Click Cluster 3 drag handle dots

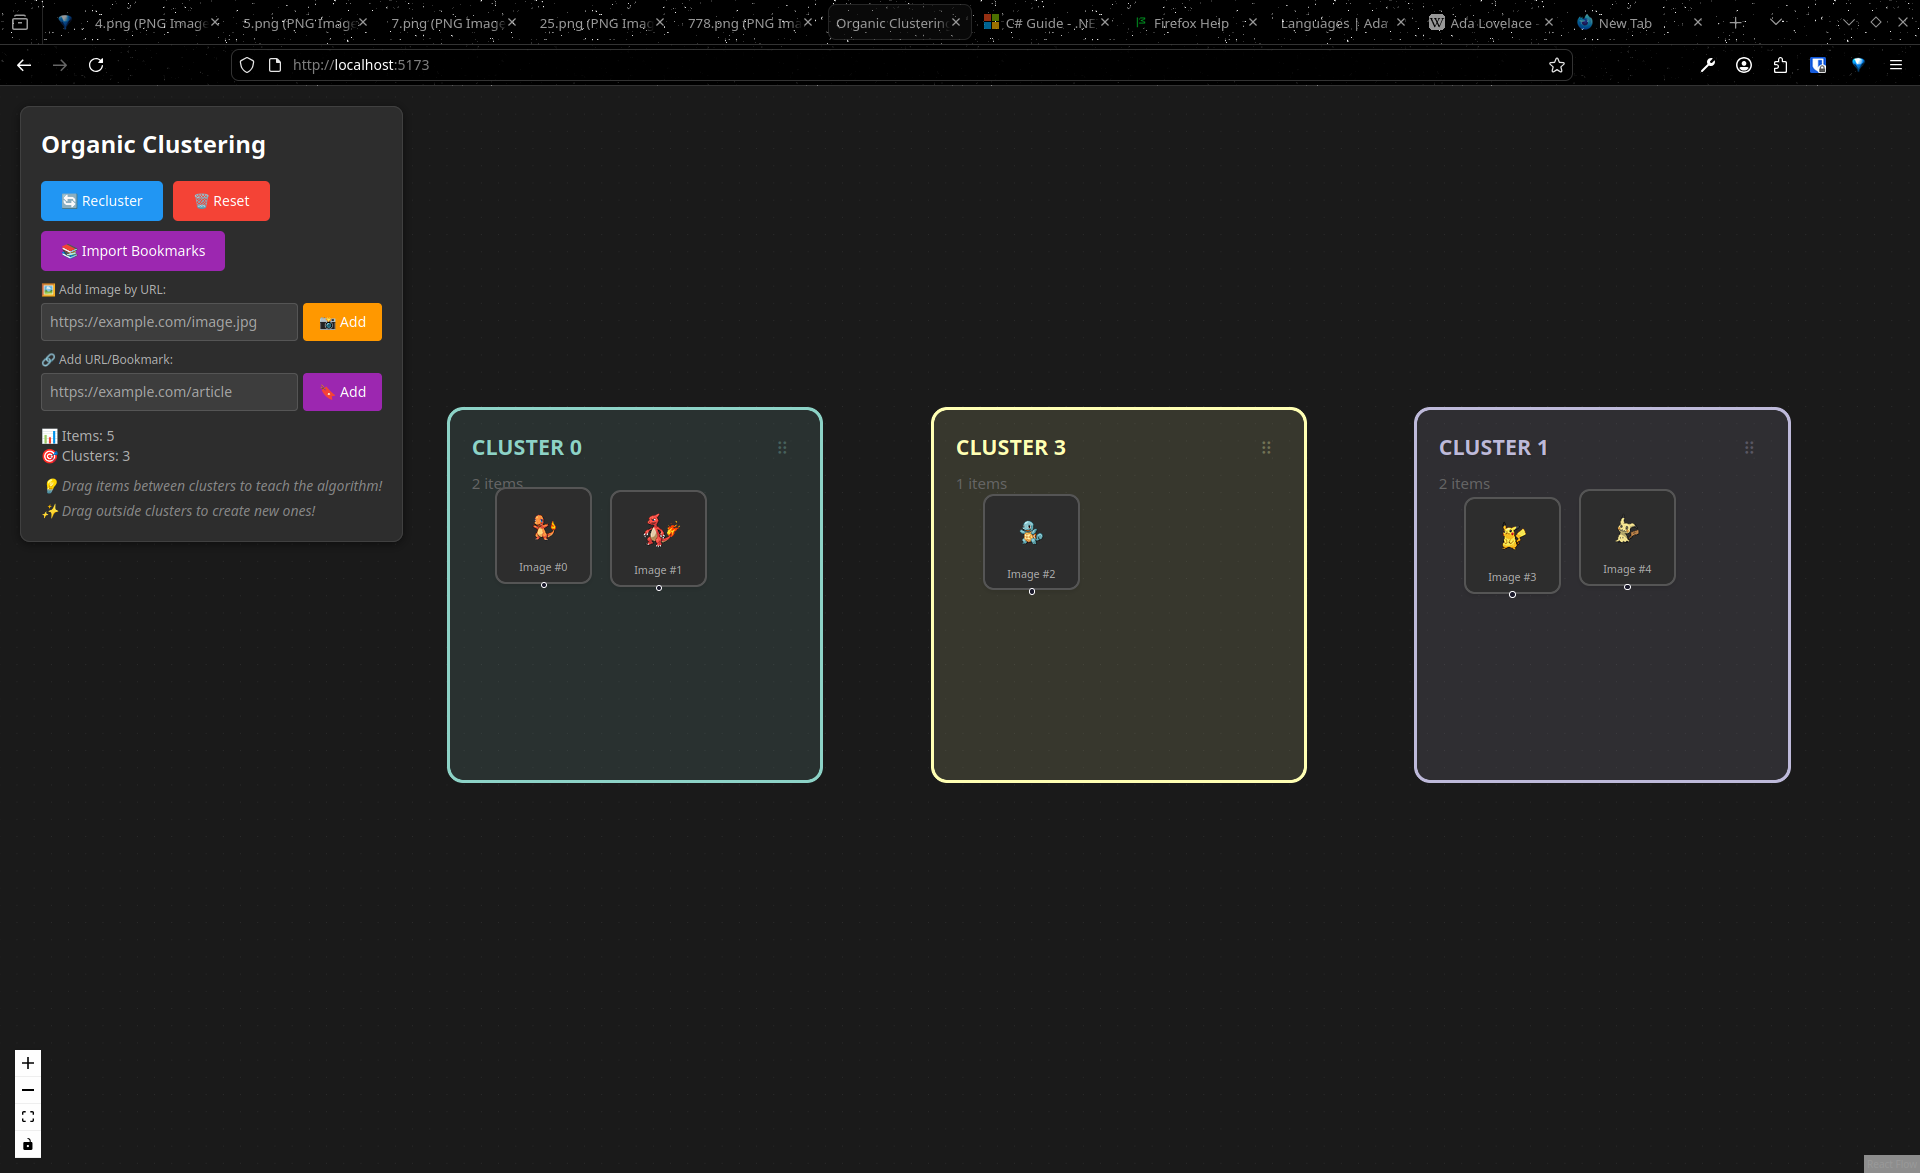pos(1266,448)
